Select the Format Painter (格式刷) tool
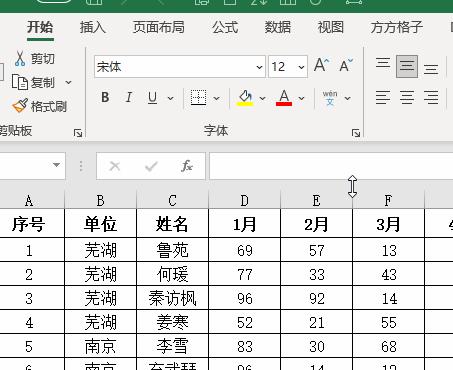The width and height of the screenshot is (453, 370). (40, 106)
